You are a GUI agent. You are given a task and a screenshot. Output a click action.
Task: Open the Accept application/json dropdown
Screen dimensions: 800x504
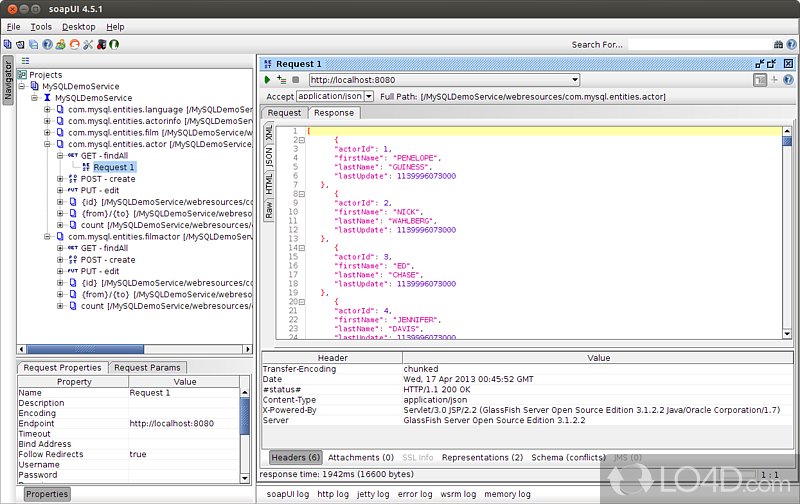368,96
